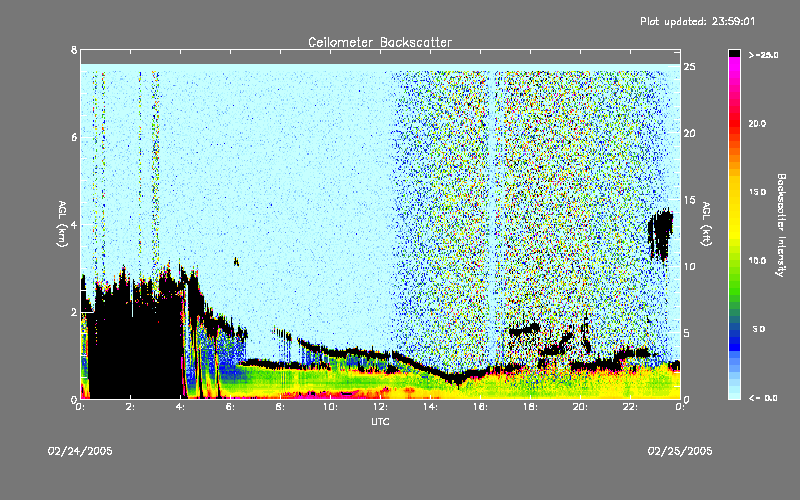
Task: Click the black cloud patch near 23 UTC, 4 km
Action: 661,234
